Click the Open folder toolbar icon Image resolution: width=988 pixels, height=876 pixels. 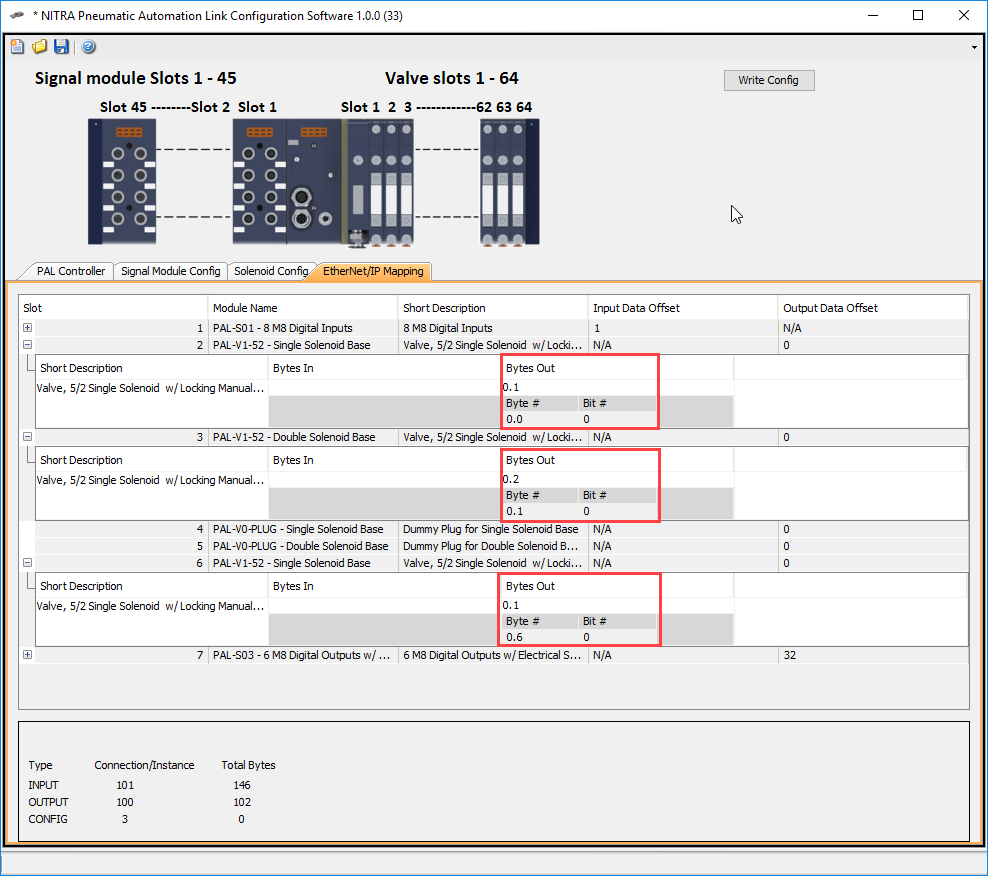click(39, 47)
